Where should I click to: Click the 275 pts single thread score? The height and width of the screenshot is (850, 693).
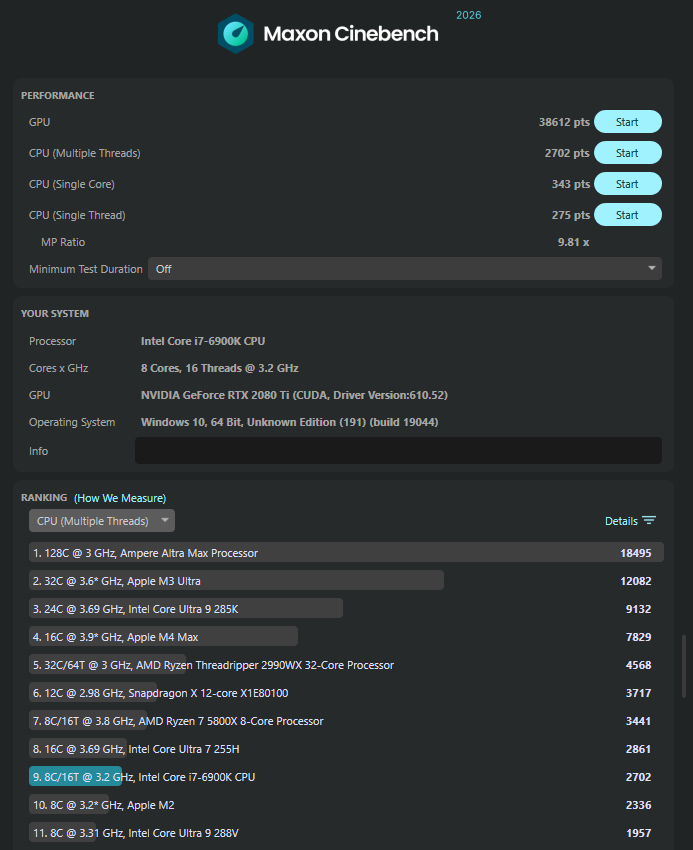pyautogui.click(x=570, y=215)
